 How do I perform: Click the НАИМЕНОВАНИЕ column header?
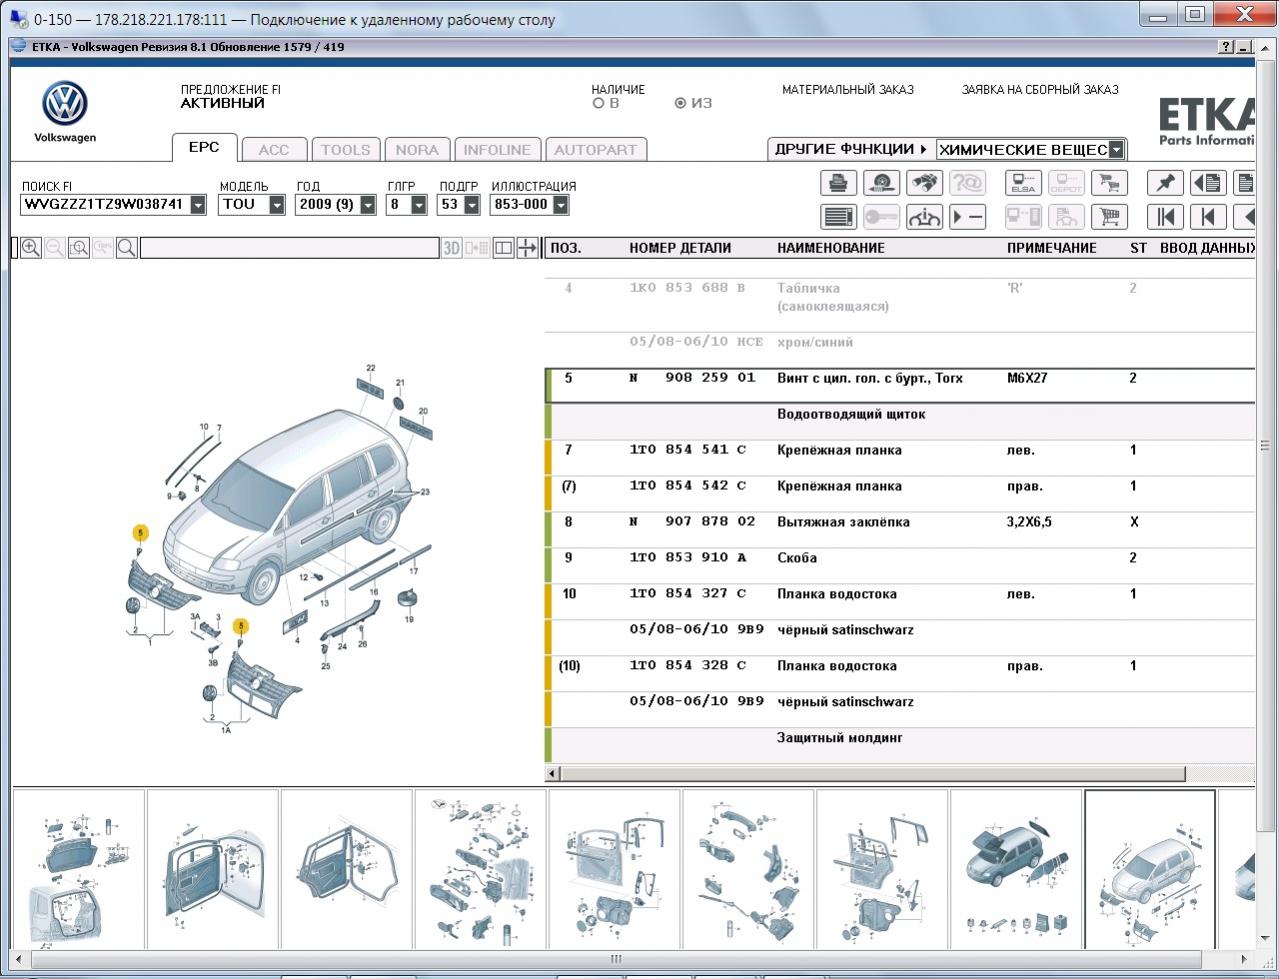tap(831, 248)
